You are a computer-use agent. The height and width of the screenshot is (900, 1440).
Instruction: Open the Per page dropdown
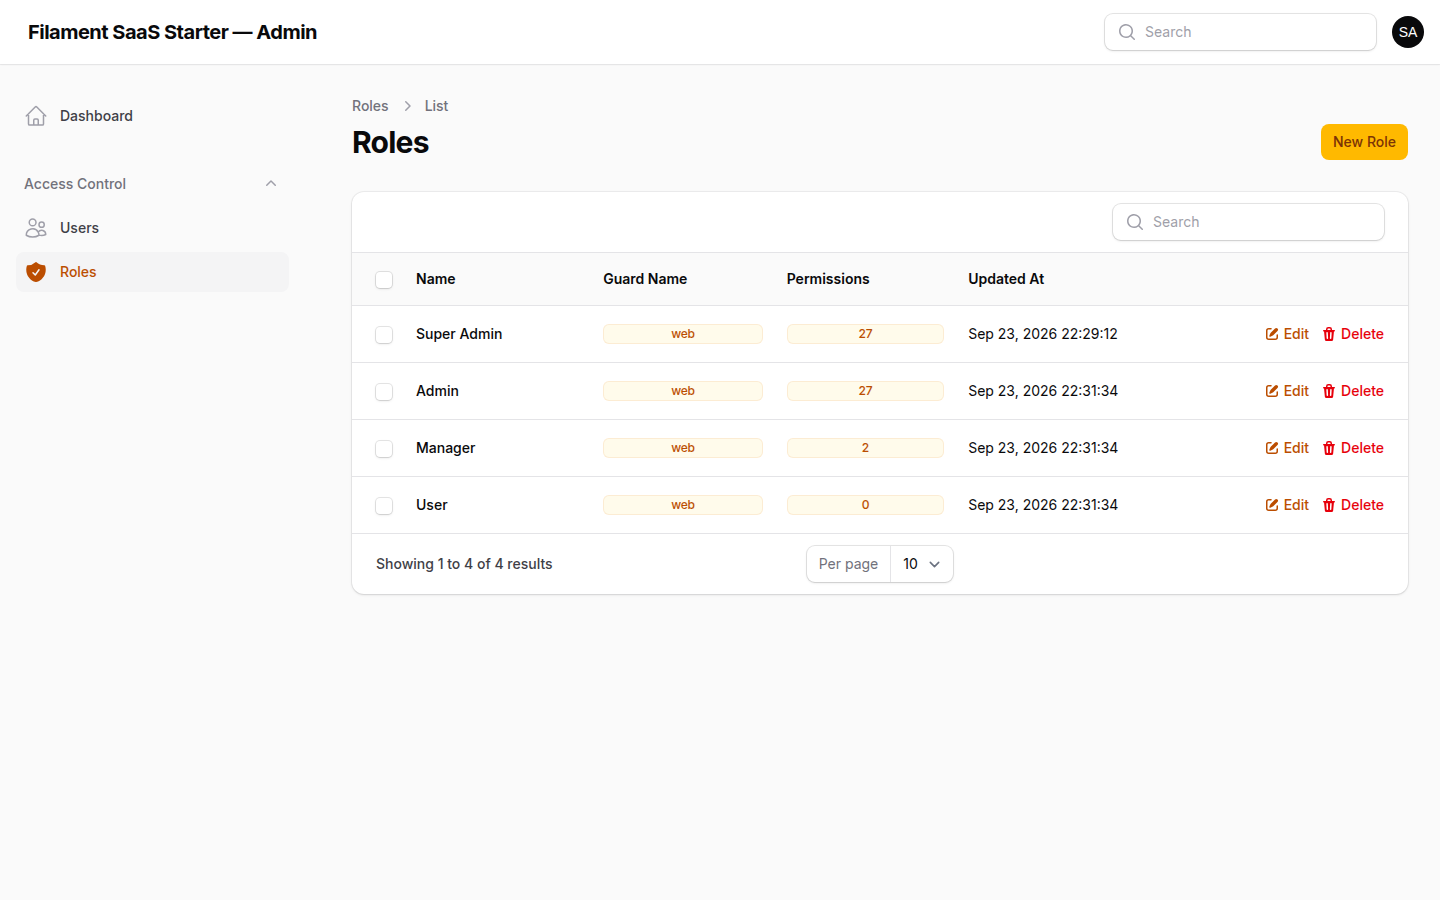922,564
